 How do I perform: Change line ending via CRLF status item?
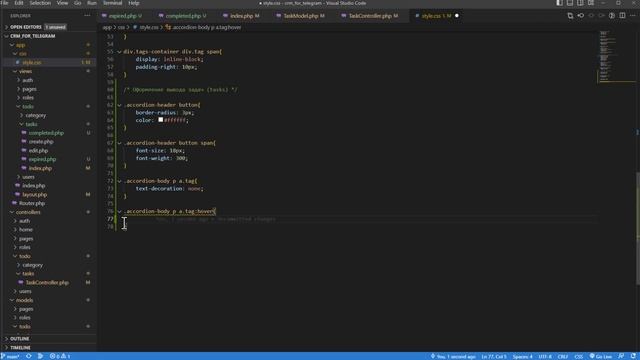pyautogui.click(x=563, y=356)
